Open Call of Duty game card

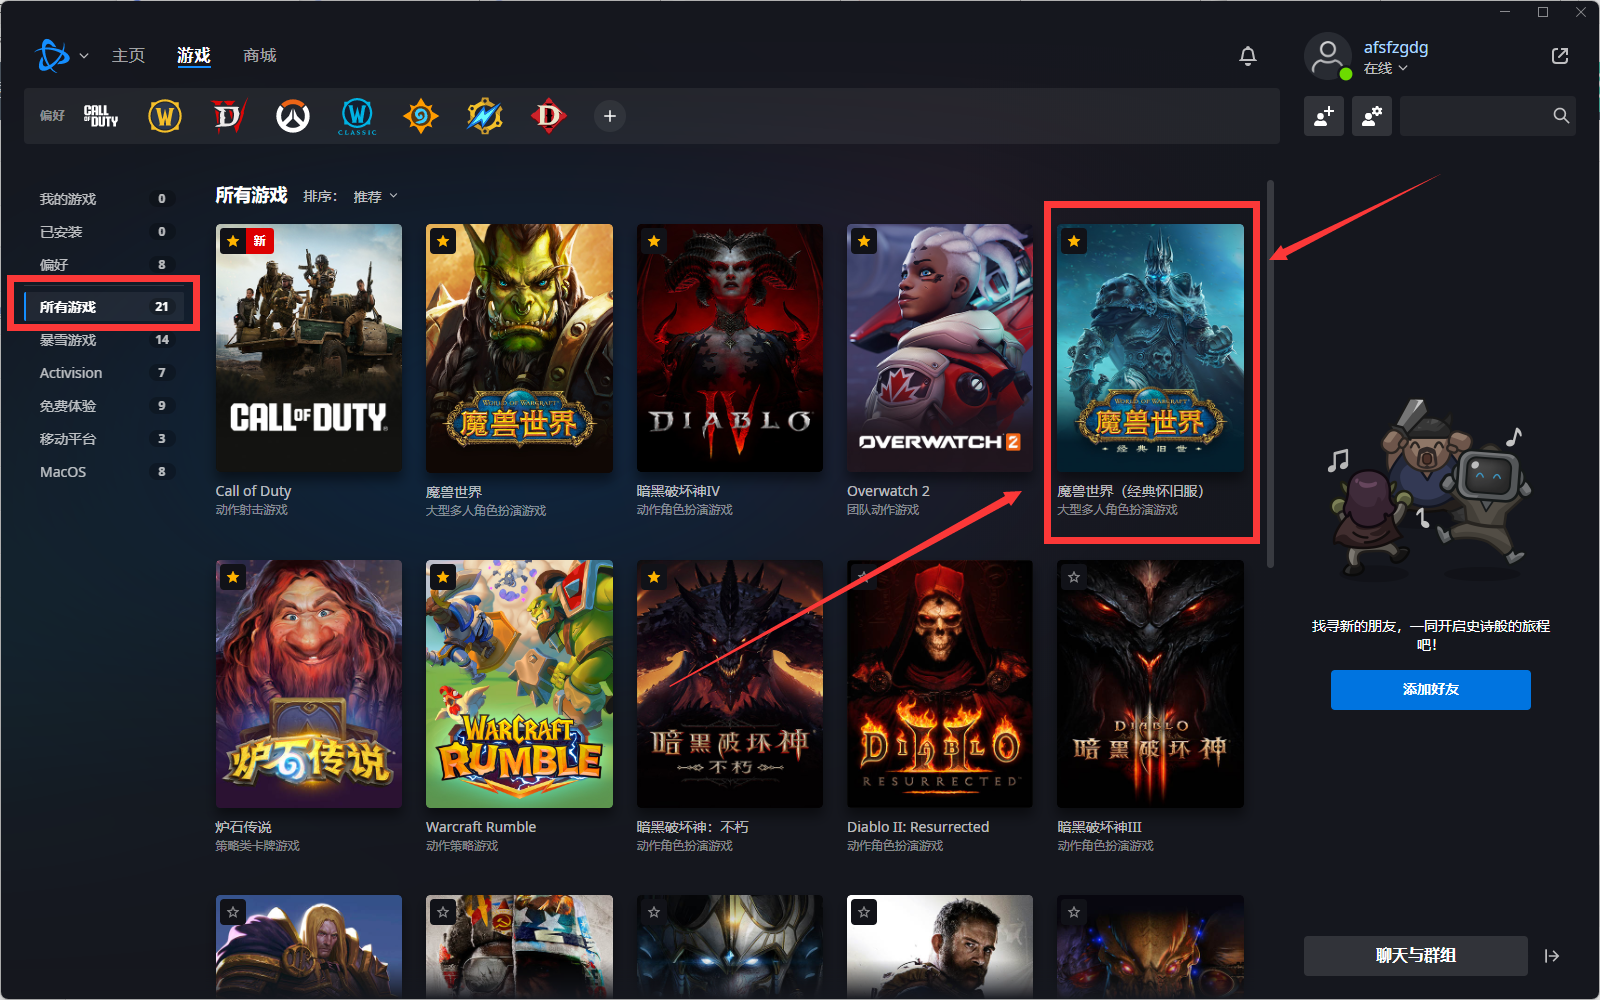pos(309,348)
